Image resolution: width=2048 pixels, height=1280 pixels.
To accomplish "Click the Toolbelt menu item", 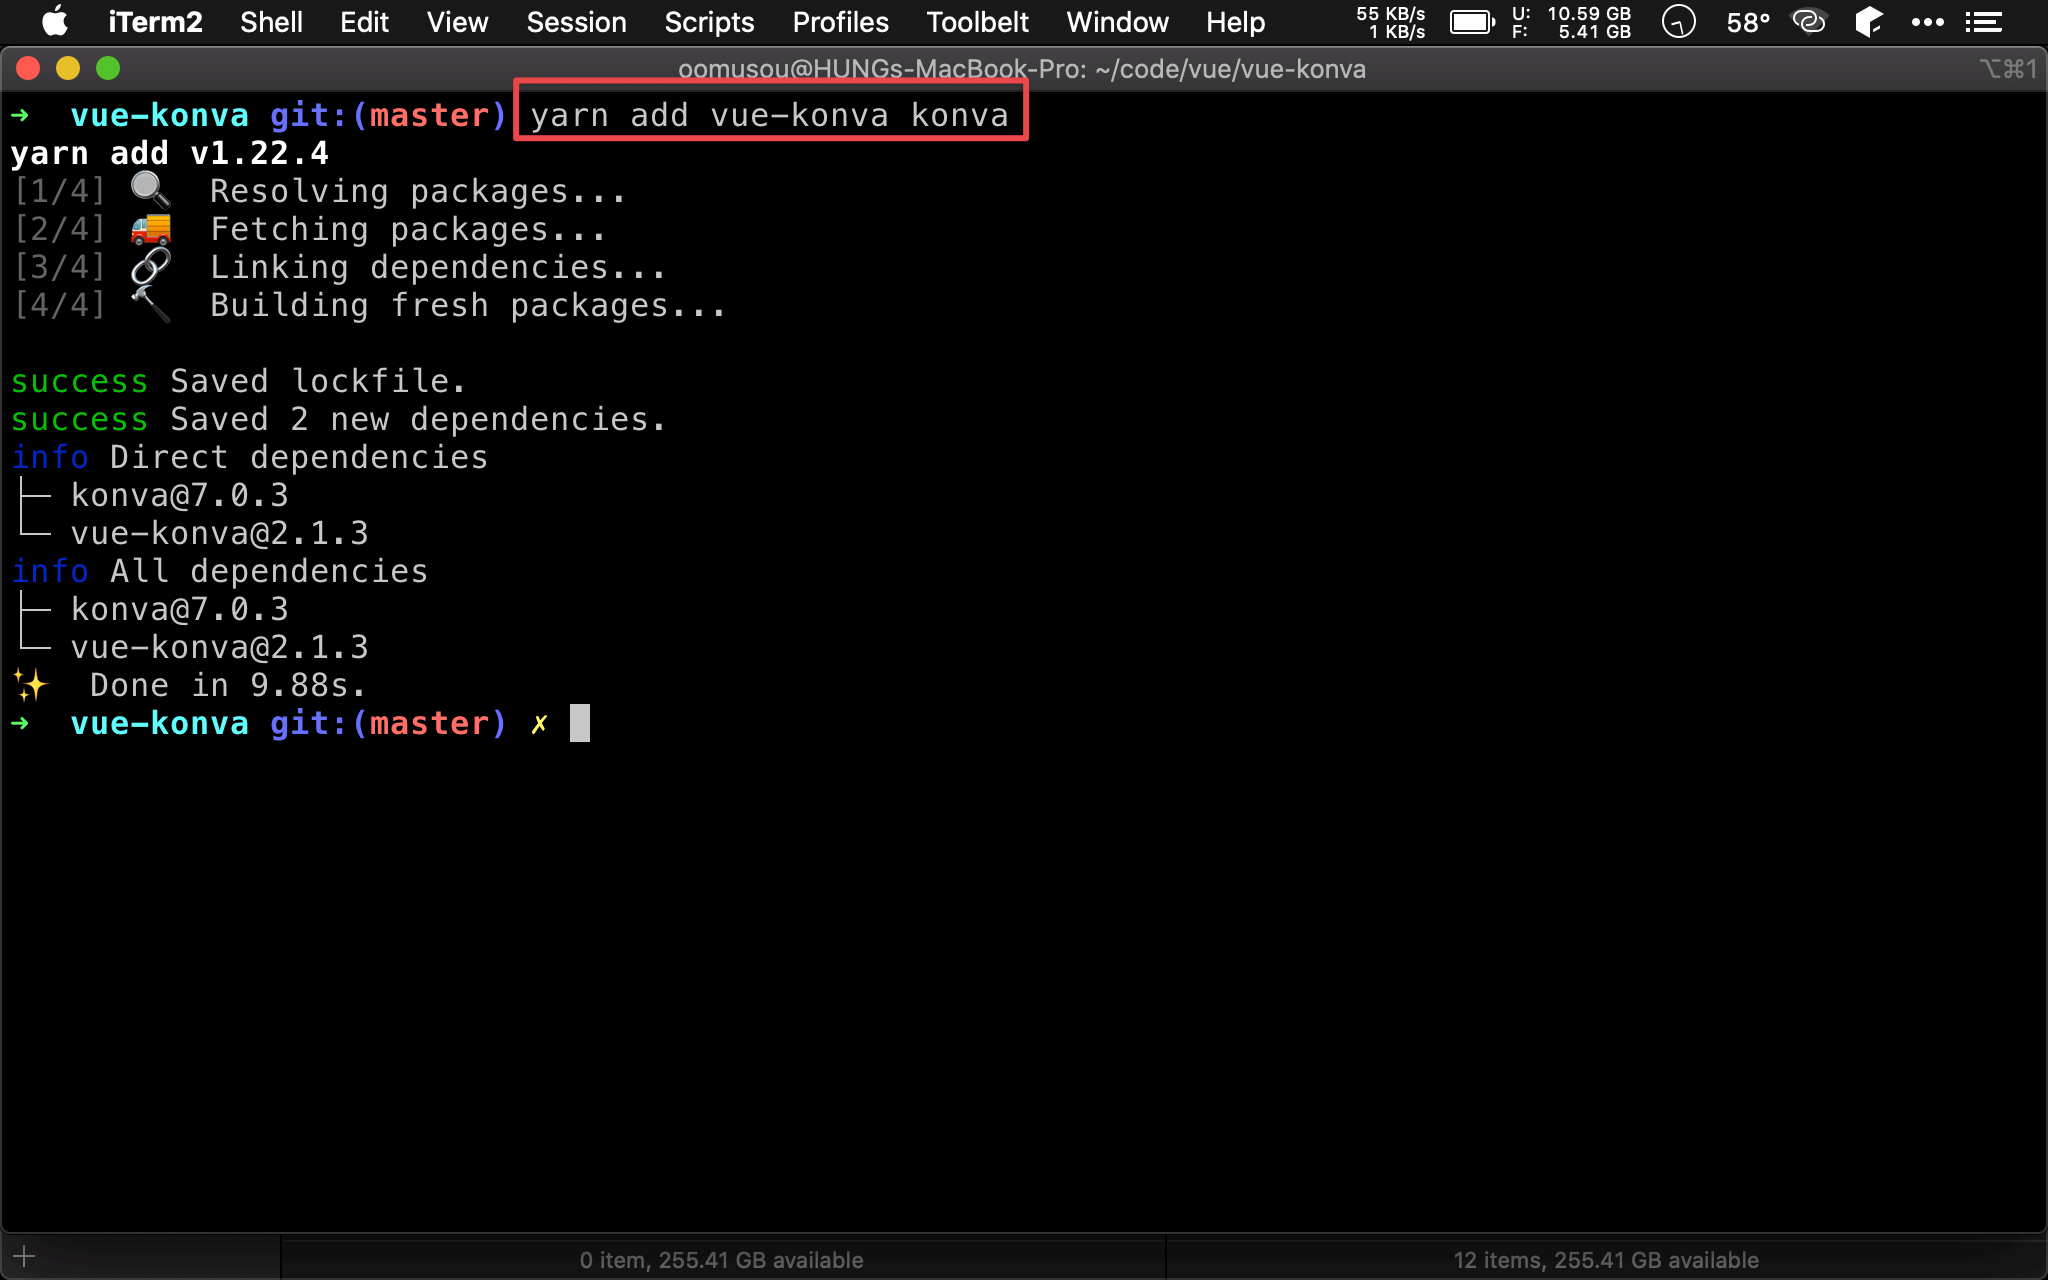I will coord(976,21).
